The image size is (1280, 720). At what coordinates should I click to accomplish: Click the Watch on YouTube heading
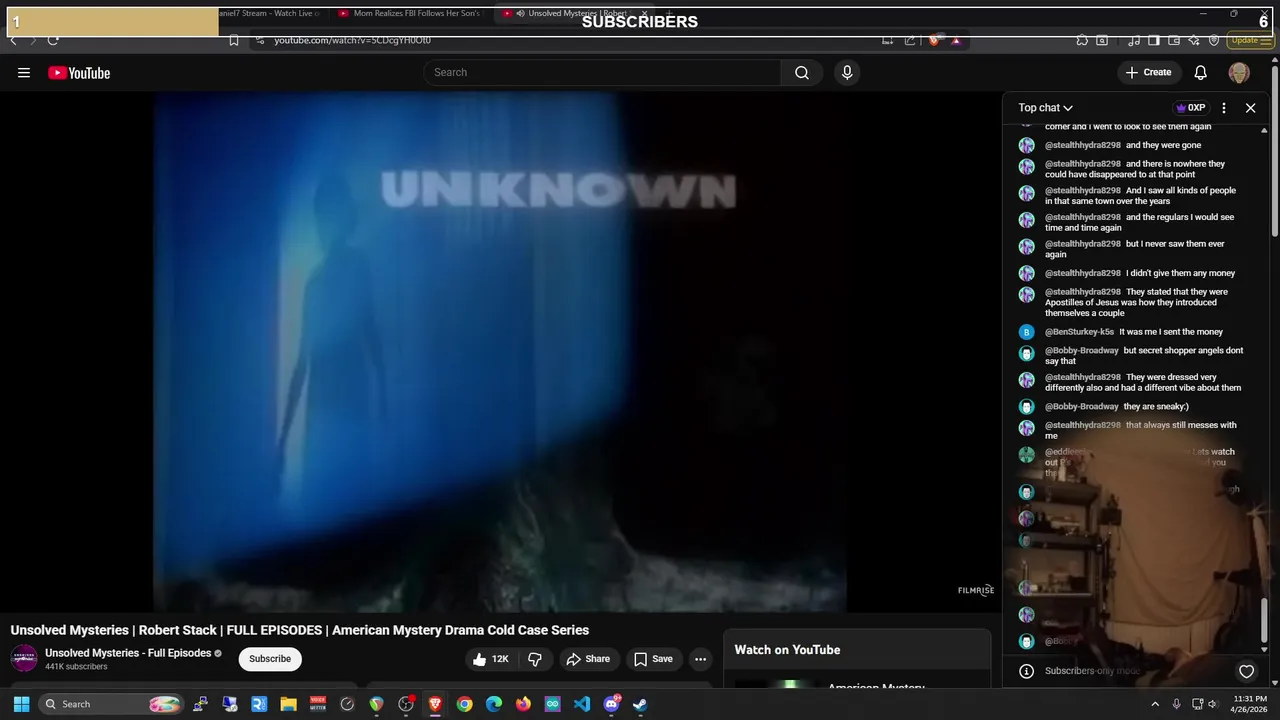787,650
